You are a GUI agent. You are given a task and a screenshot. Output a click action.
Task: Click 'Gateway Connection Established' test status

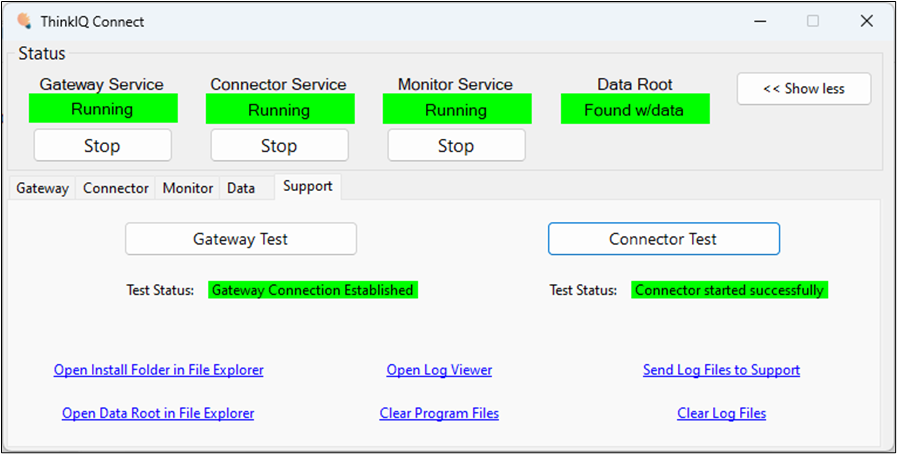tap(313, 290)
